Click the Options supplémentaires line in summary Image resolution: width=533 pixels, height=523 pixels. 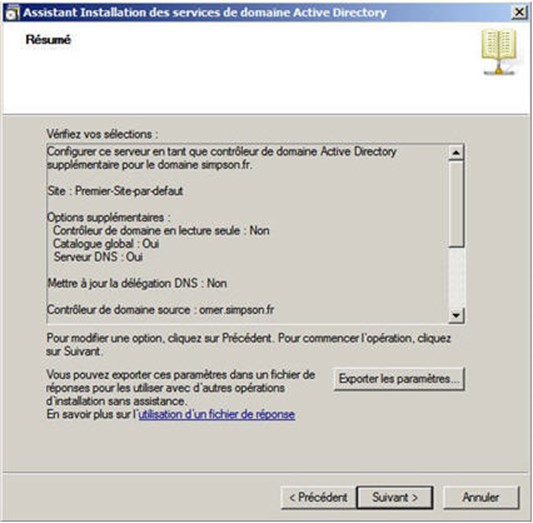108,217
